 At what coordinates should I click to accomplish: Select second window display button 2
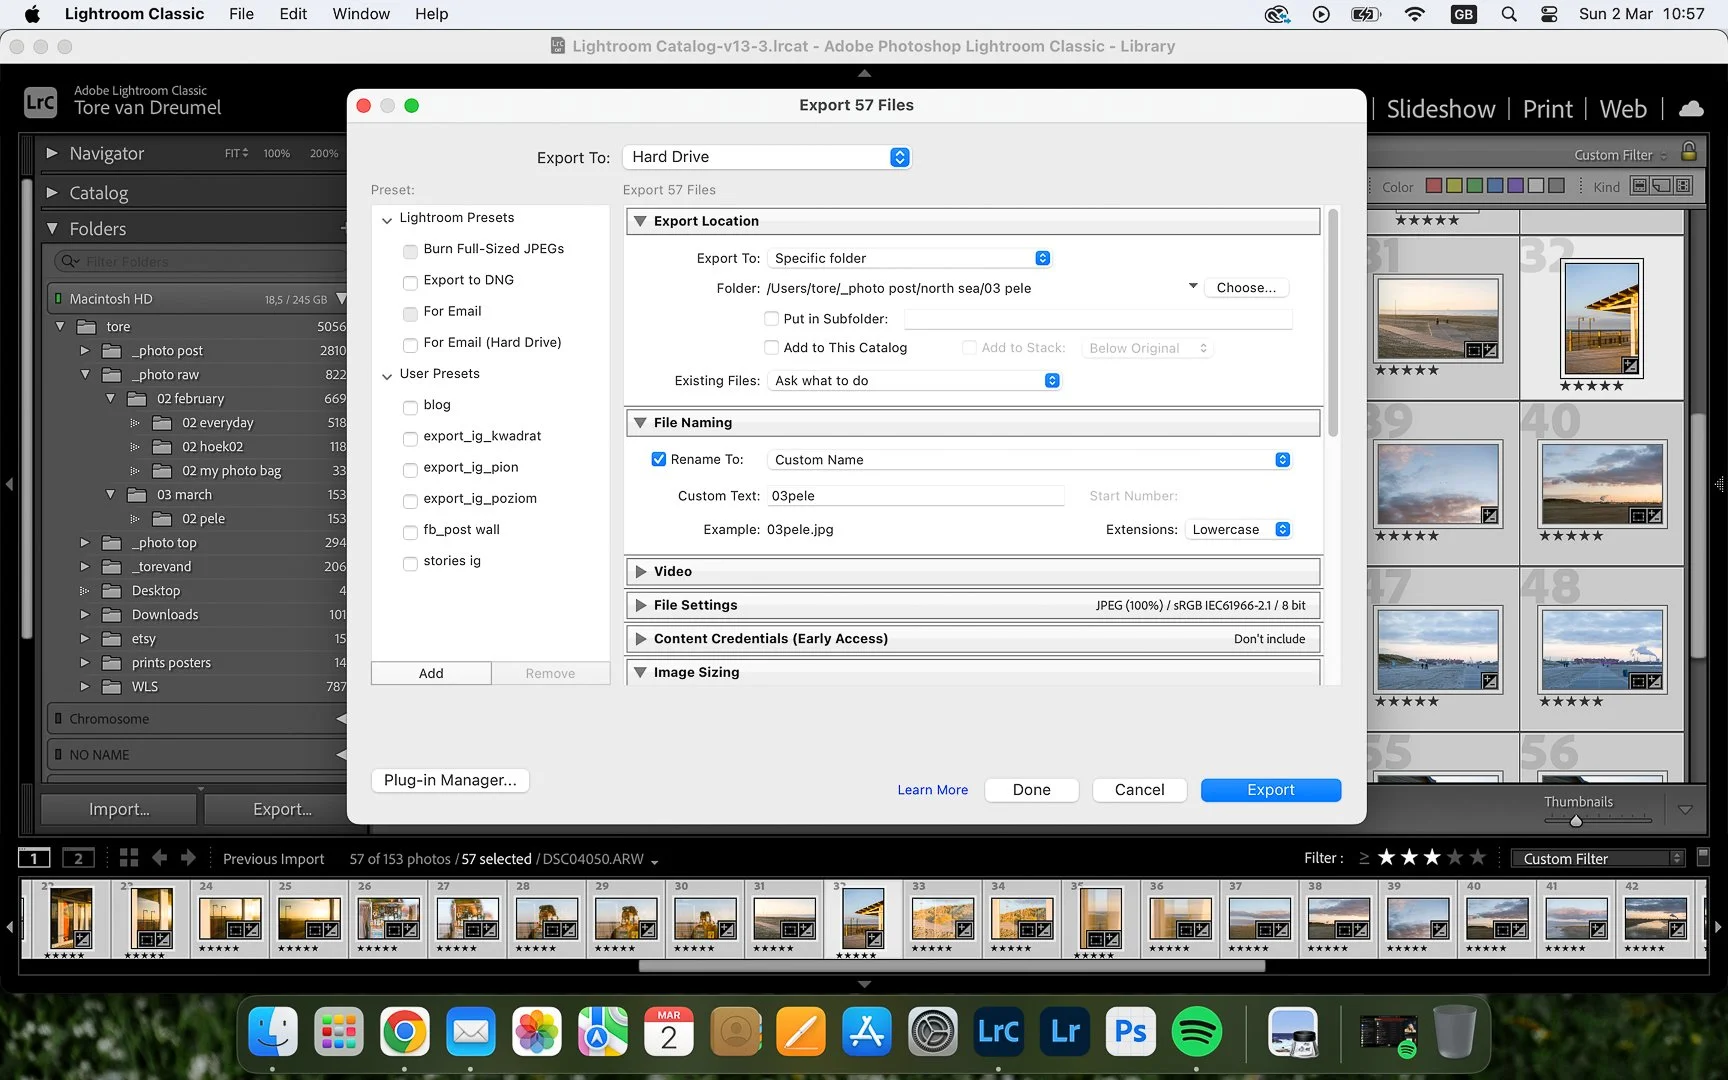pyautogui.click(x=78, y=858)
